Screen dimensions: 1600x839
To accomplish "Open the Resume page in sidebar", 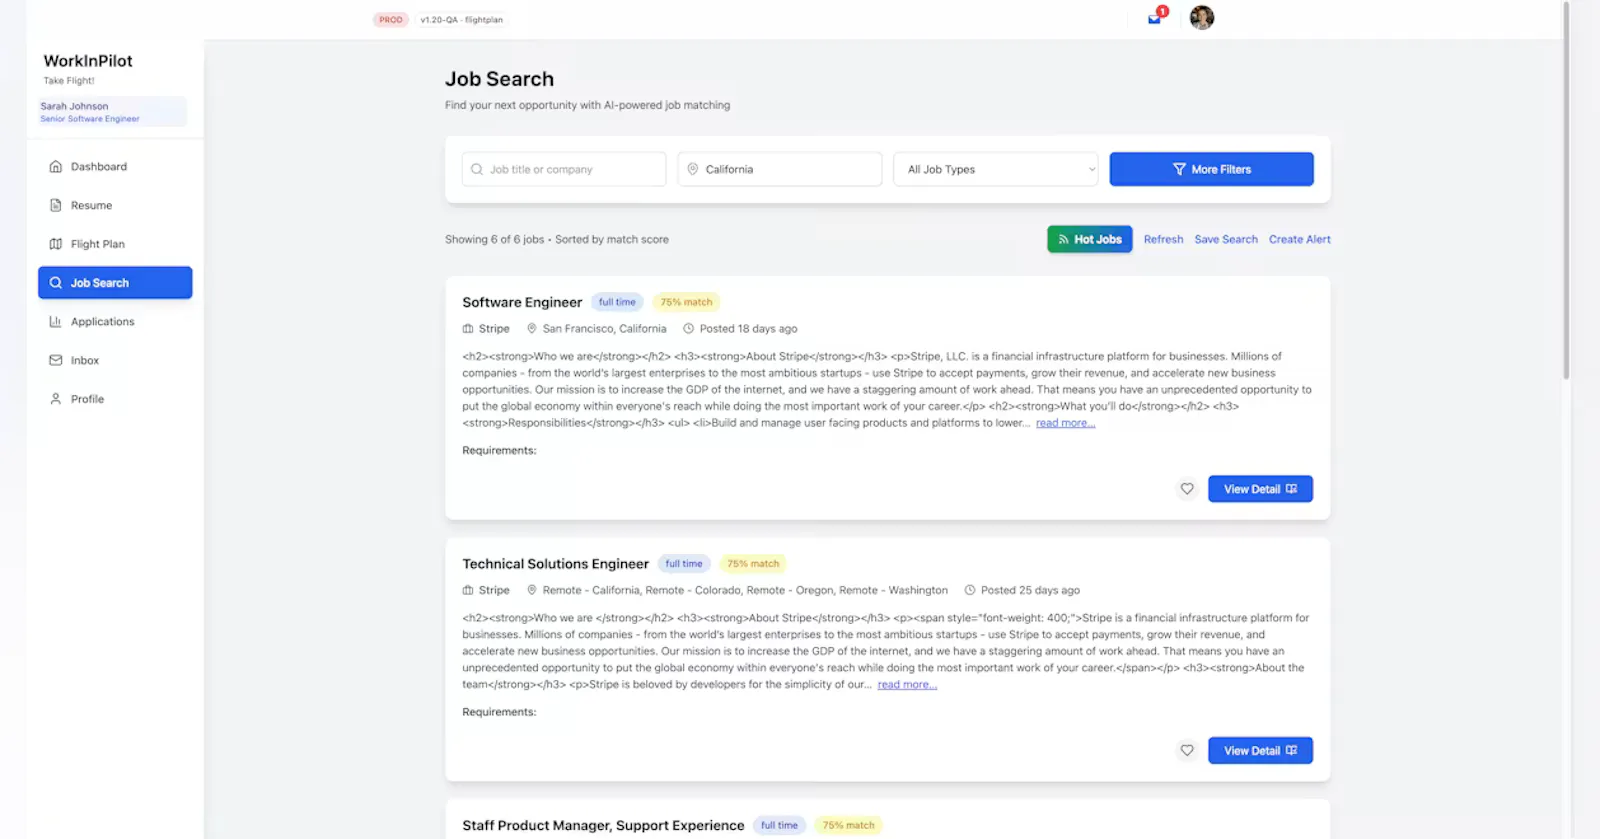I will [115, 205].
